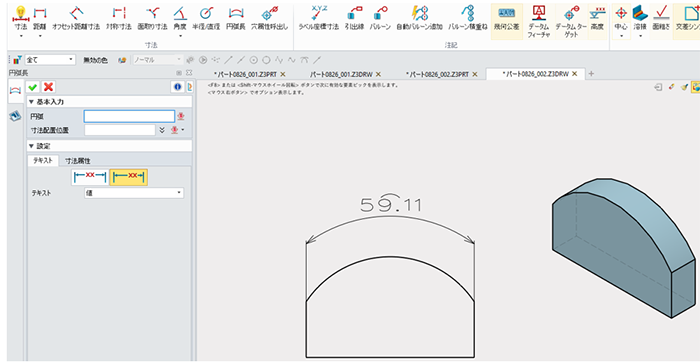
Task: Click the highlighted display icon at viewport corner
Action: 695,87
